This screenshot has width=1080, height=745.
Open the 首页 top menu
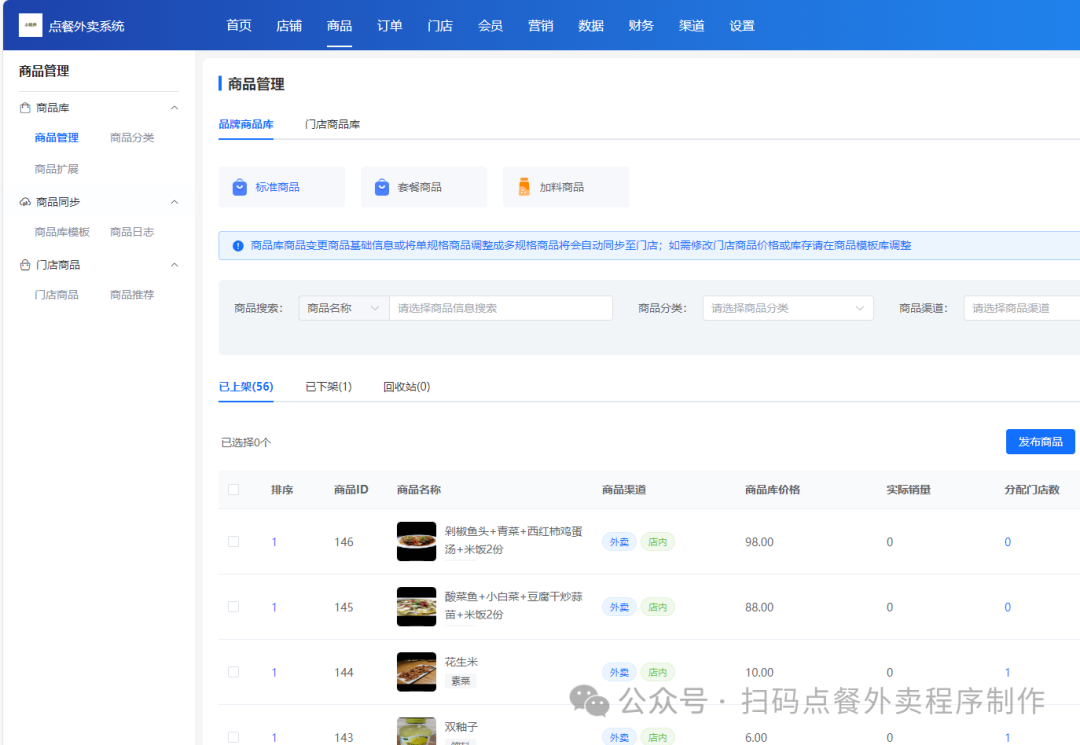coord(239,25)
